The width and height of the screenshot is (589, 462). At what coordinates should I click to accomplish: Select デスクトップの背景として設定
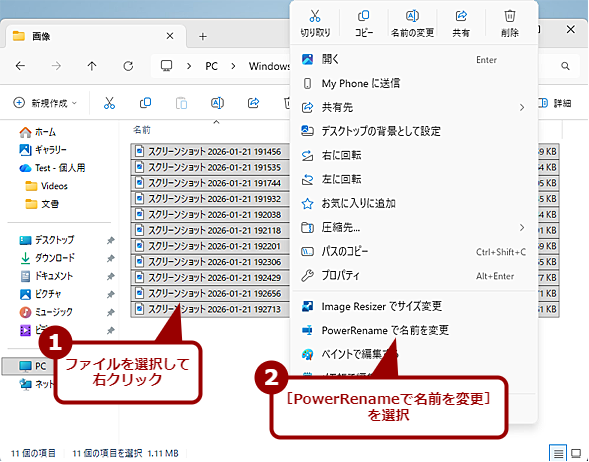click(x=414, y=131)
